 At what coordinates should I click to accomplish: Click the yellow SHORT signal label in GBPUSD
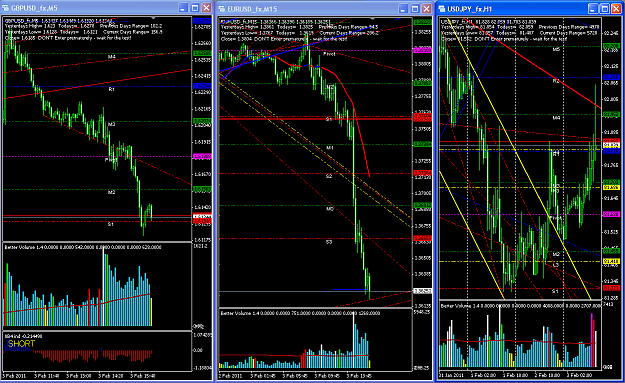click(21, 344)
